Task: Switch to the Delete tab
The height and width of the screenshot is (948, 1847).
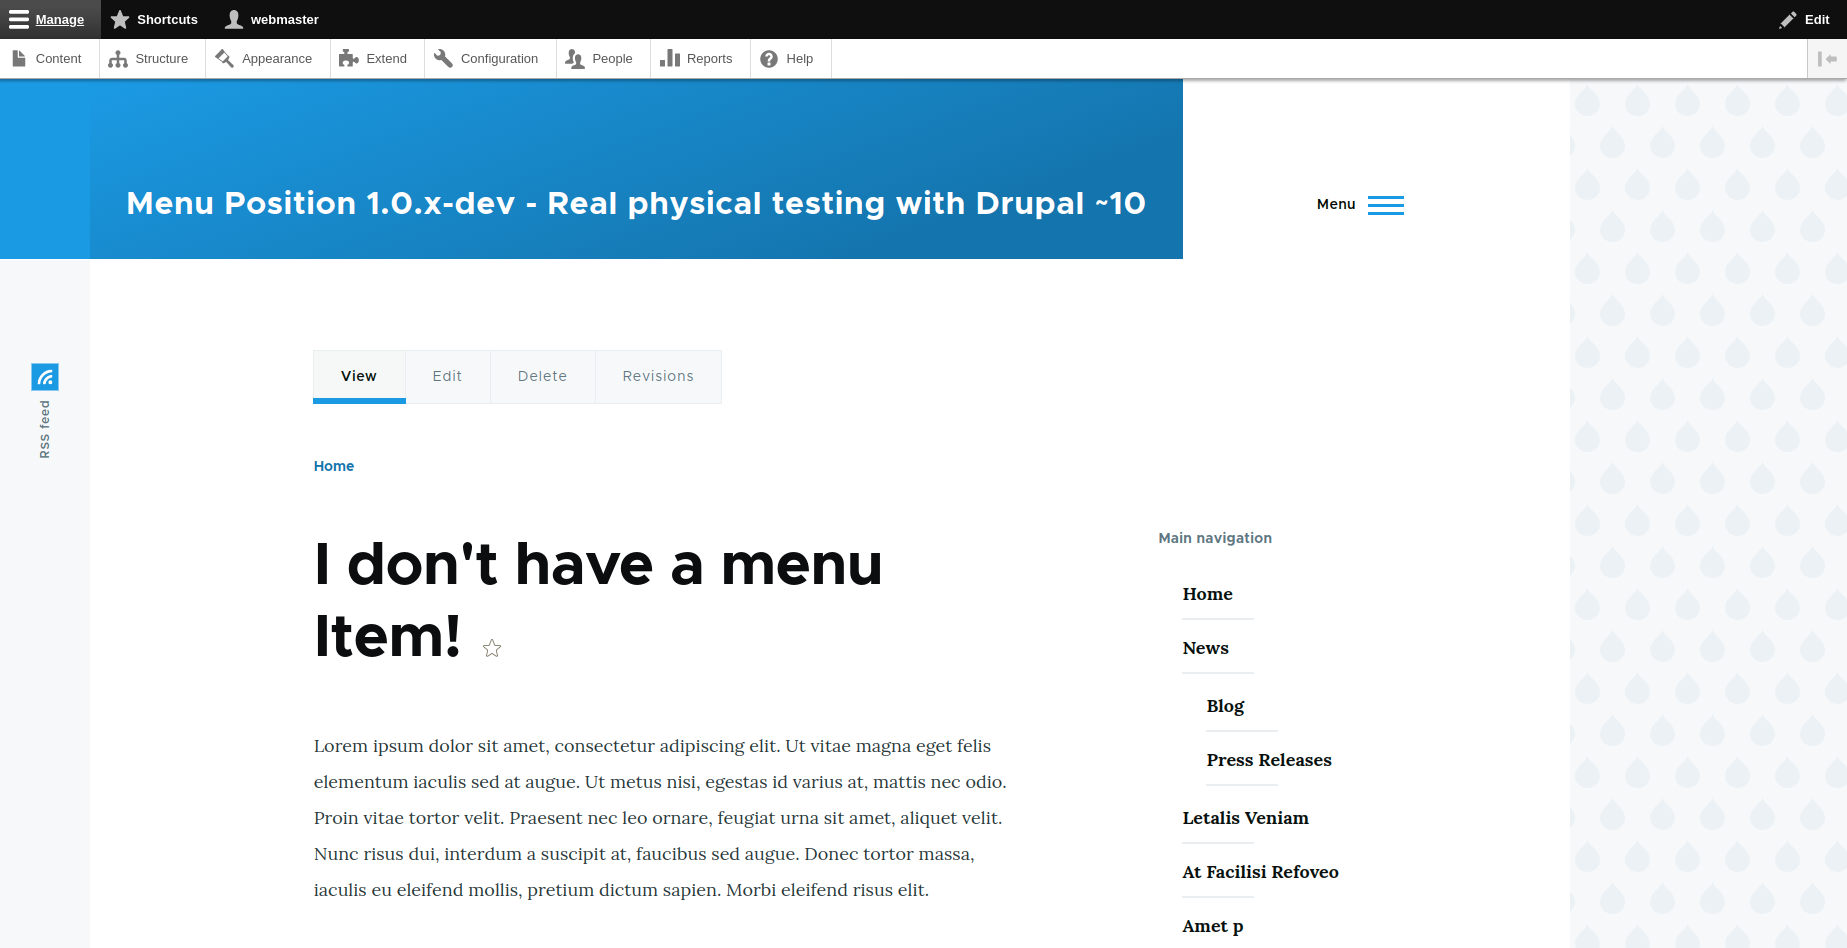Action: [x=542, y=376]
